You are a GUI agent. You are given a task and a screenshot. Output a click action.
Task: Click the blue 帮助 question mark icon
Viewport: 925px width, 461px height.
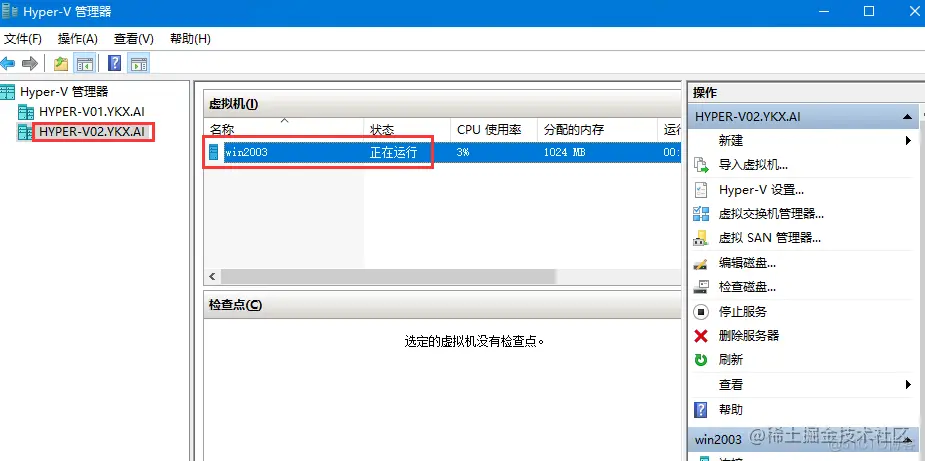700,409
